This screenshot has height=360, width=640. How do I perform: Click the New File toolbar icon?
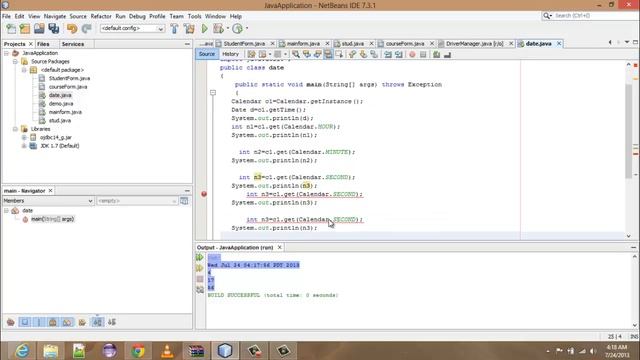11,29
